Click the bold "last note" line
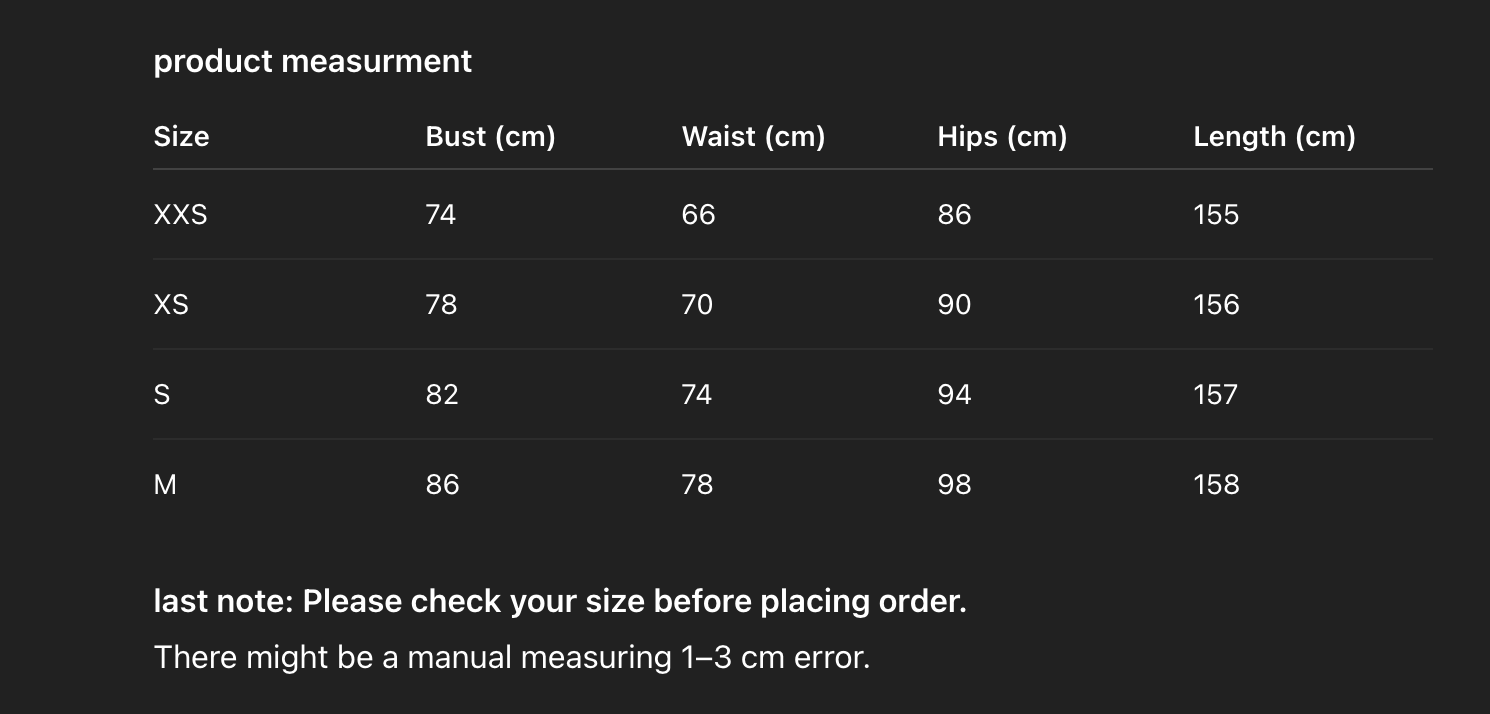 pos(560,601)
